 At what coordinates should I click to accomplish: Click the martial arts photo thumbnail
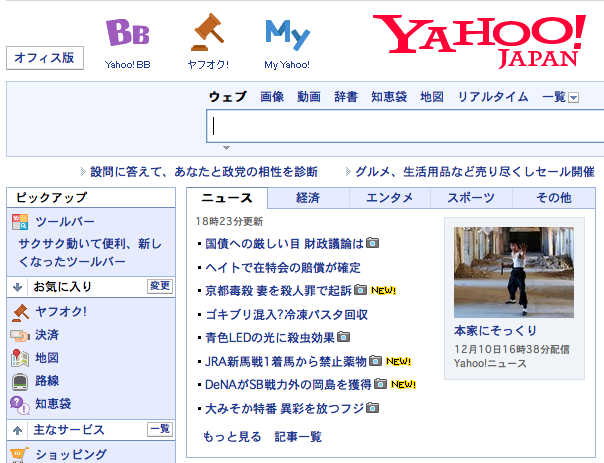pyautogui.click(x=514, y=272)
